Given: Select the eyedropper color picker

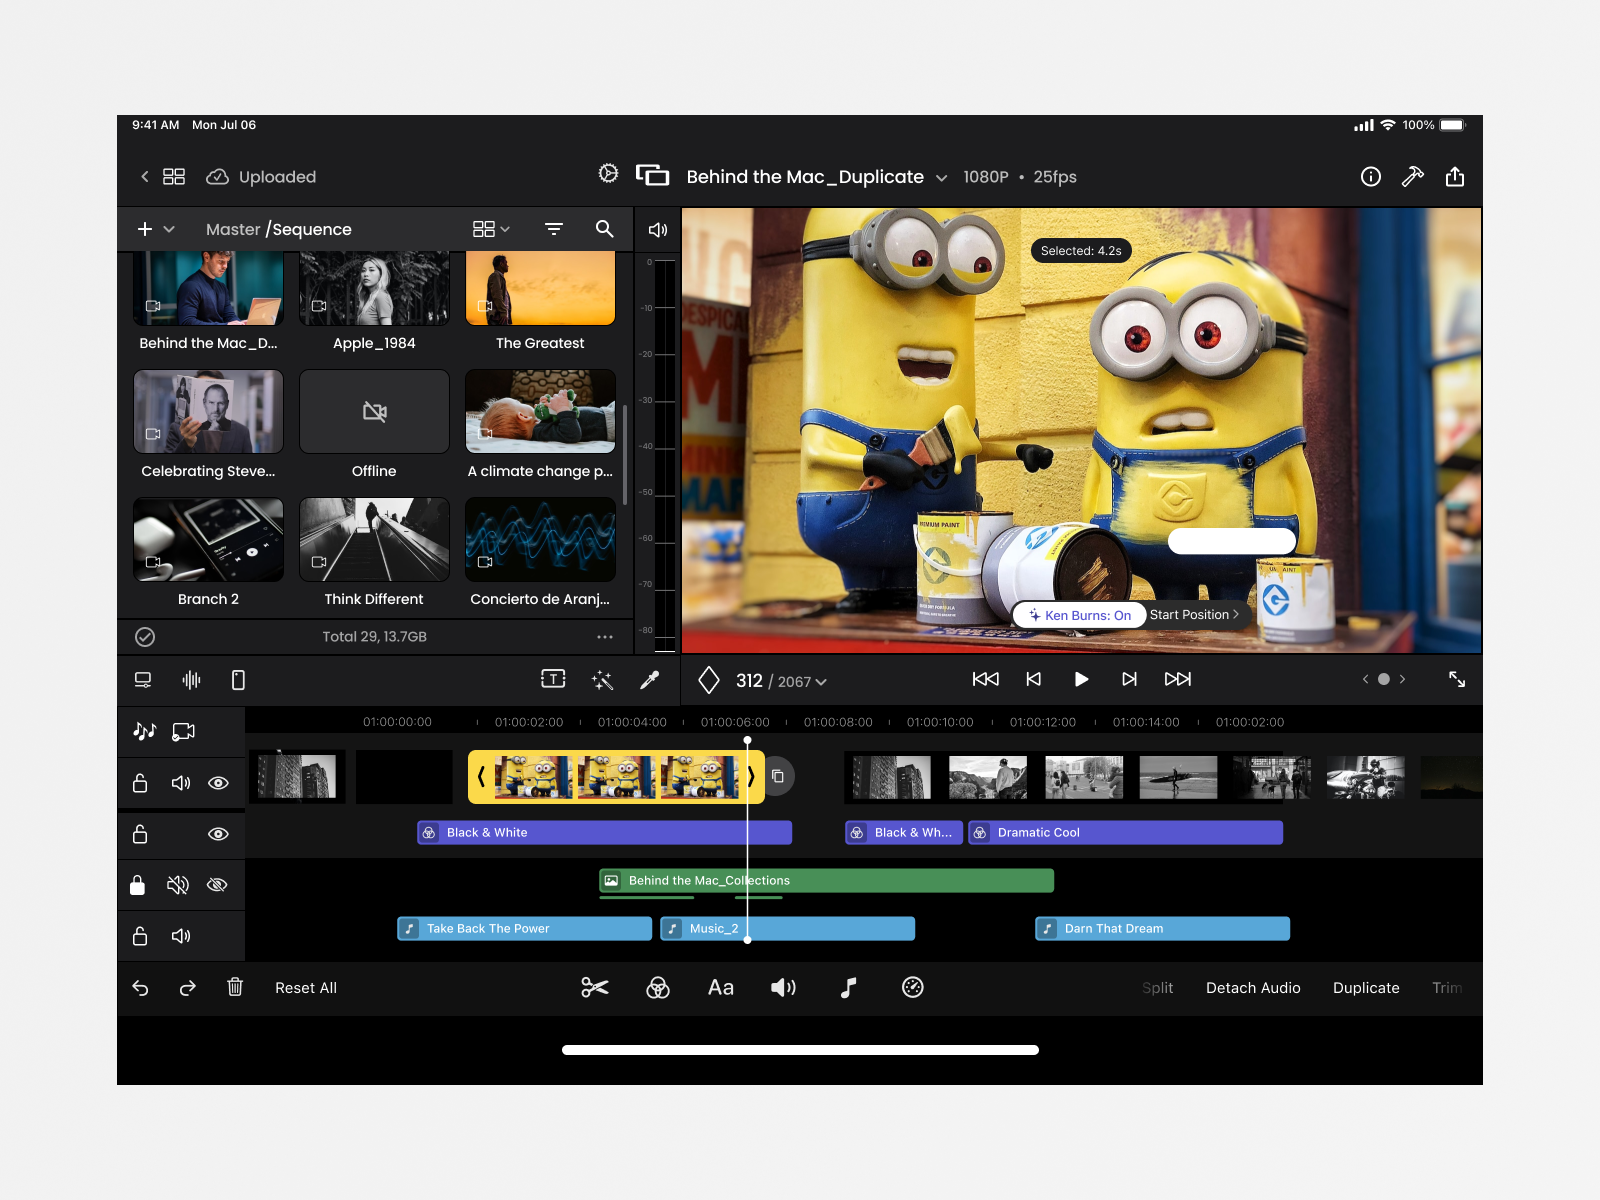Looking at the screenshot, I should [649, 680].
